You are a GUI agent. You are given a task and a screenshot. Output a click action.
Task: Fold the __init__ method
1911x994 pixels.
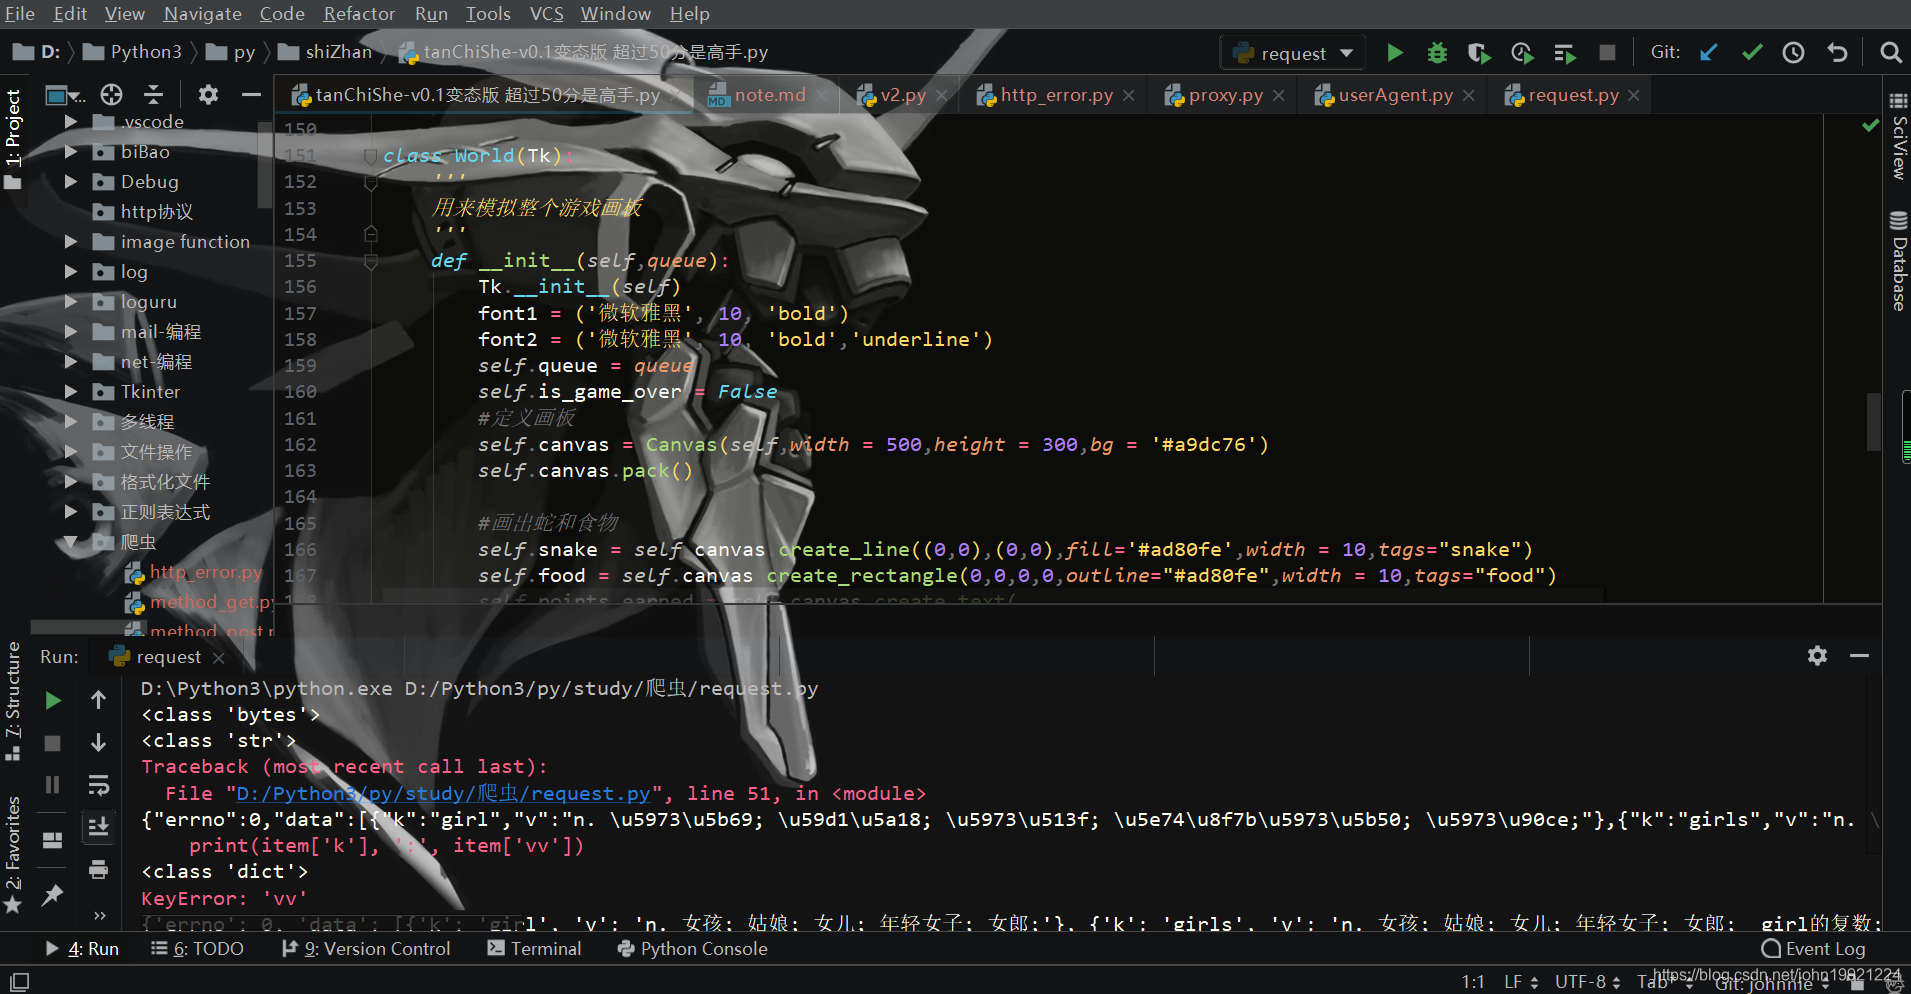click(x=371, y=261)
